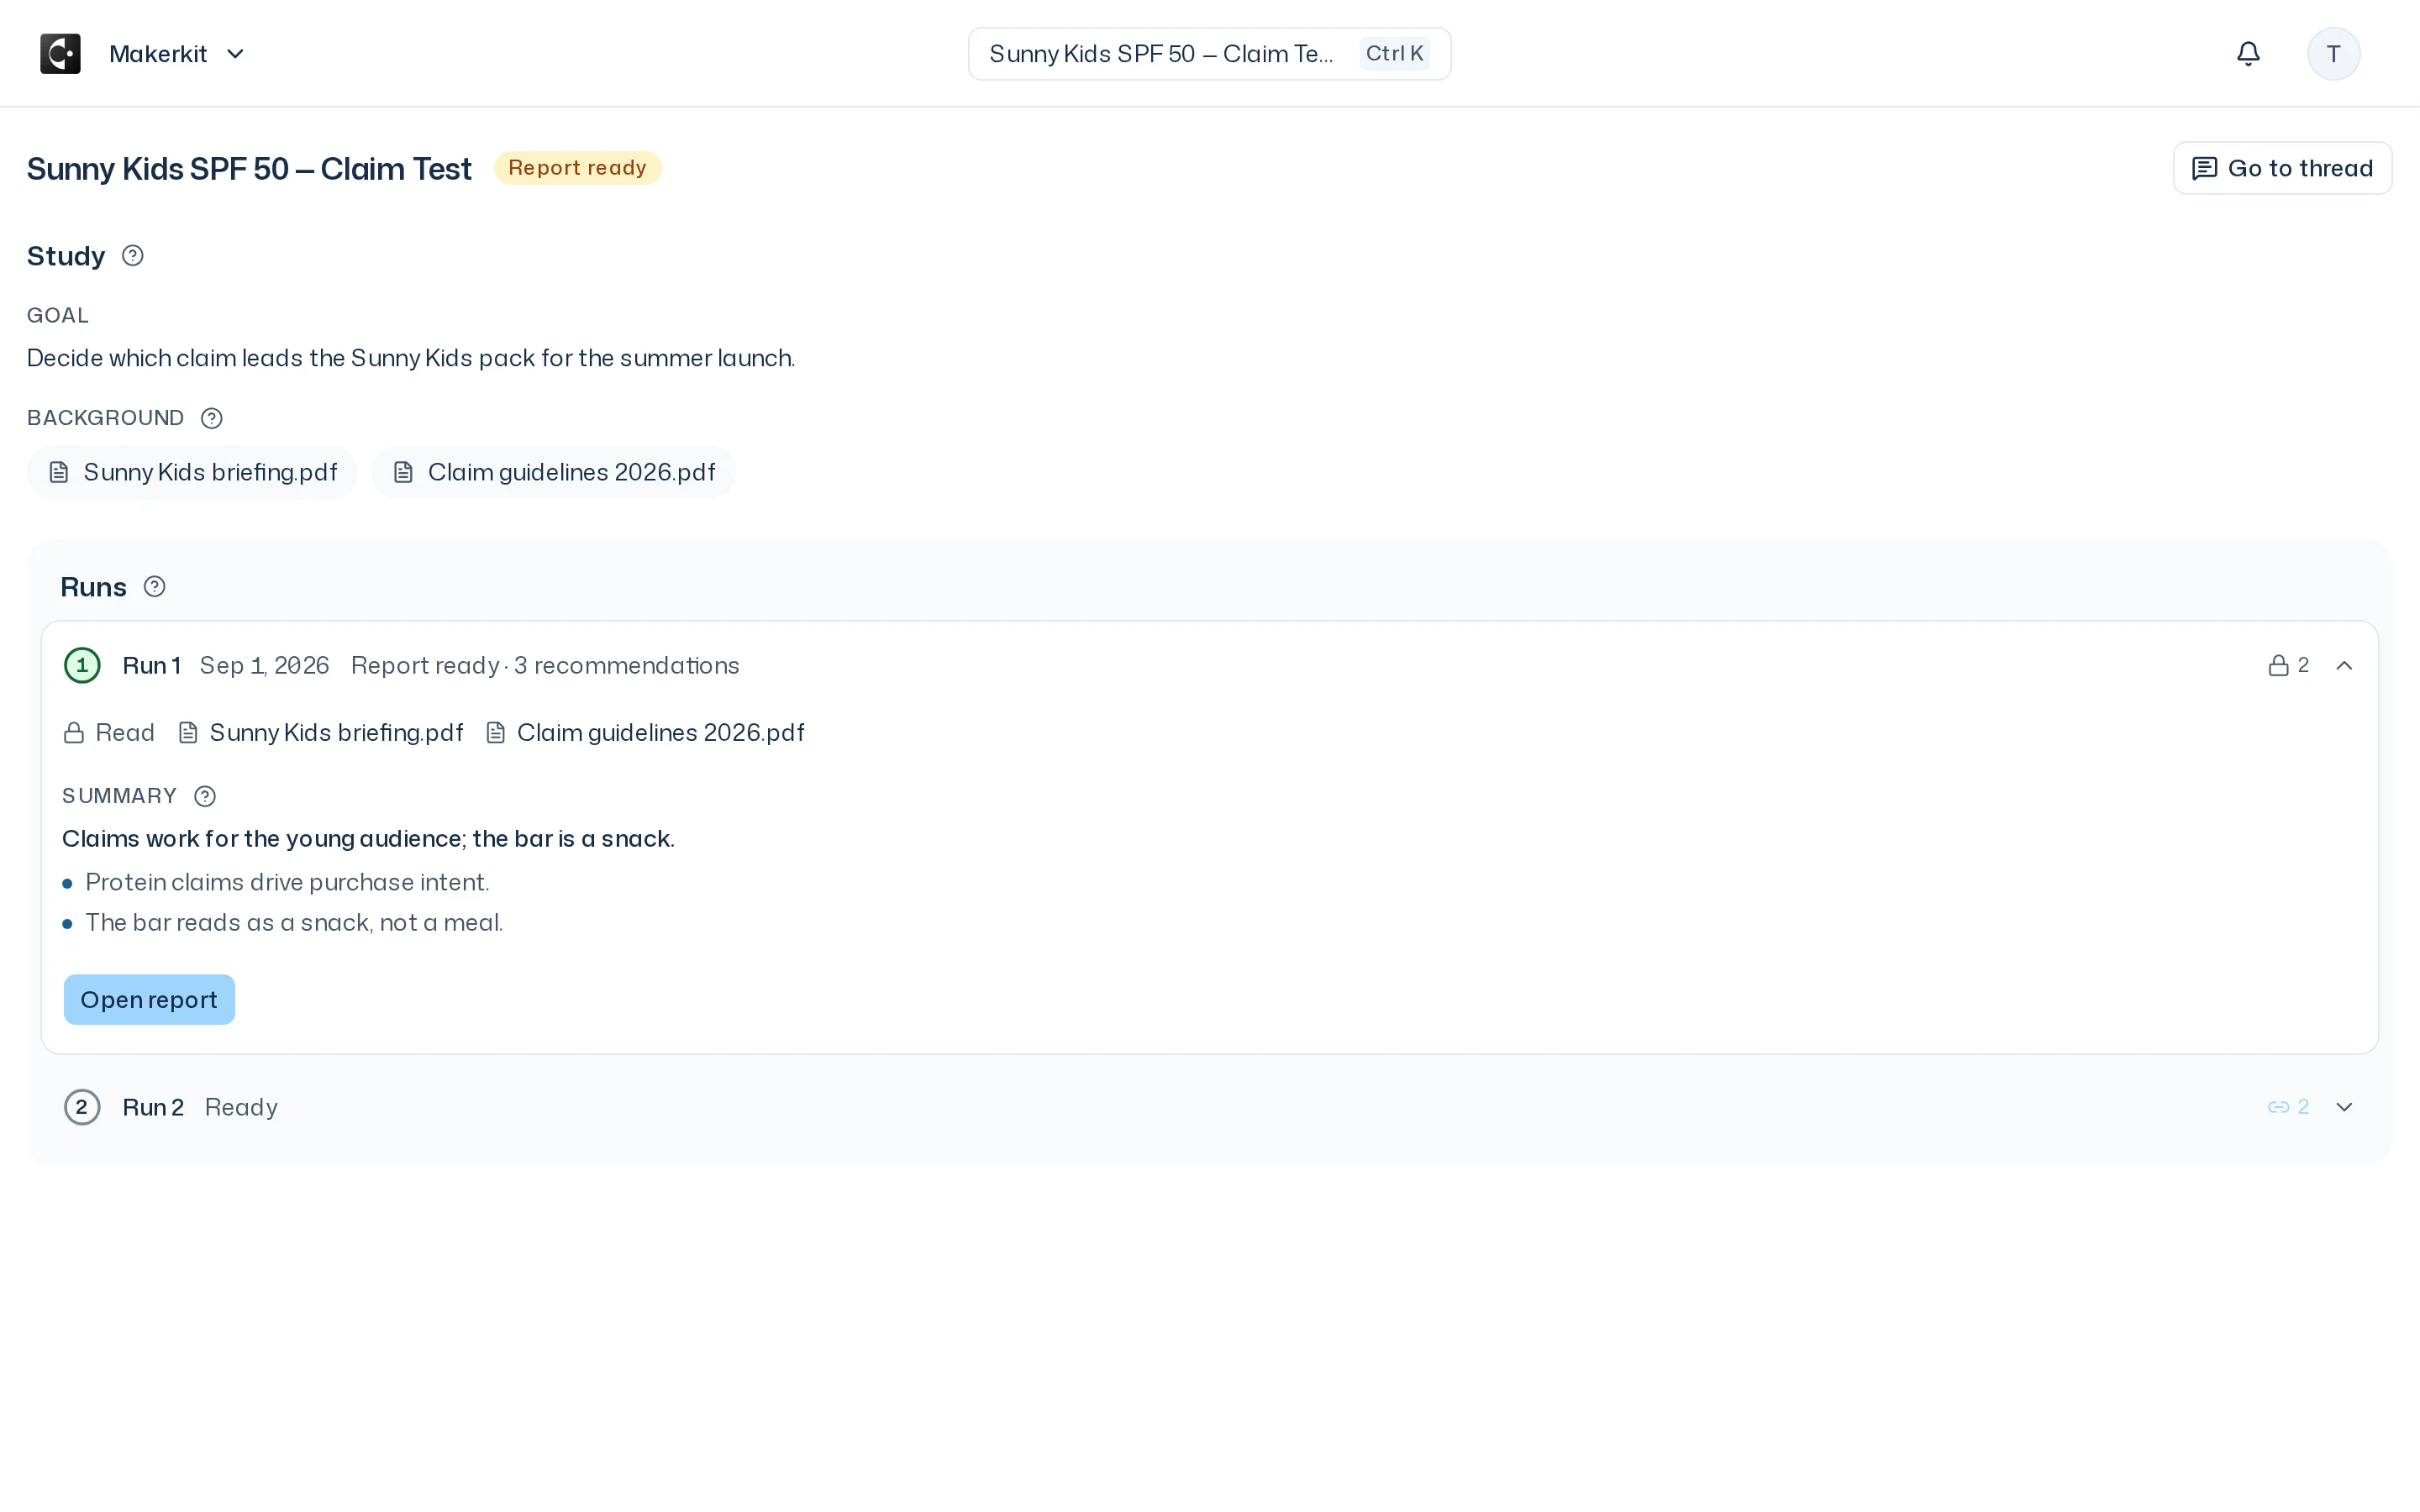Click 'Protein claims drive purchase intent.' bullet

tap(287, 883)
